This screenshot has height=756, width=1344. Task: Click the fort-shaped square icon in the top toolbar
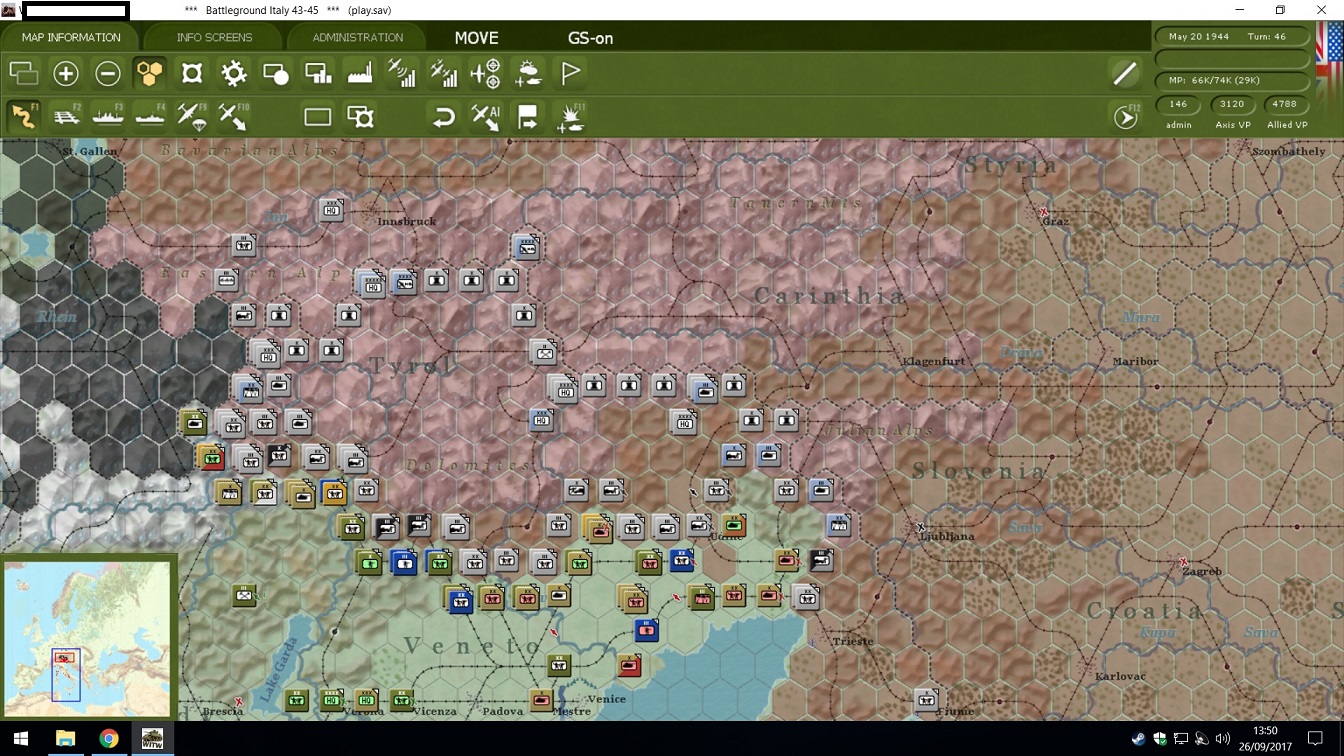192,73
